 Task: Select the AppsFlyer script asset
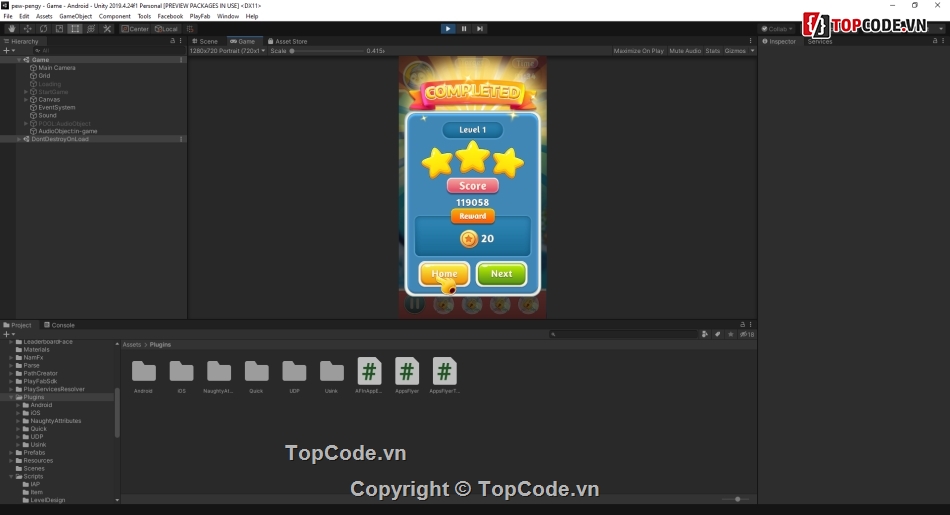point(407,371)
